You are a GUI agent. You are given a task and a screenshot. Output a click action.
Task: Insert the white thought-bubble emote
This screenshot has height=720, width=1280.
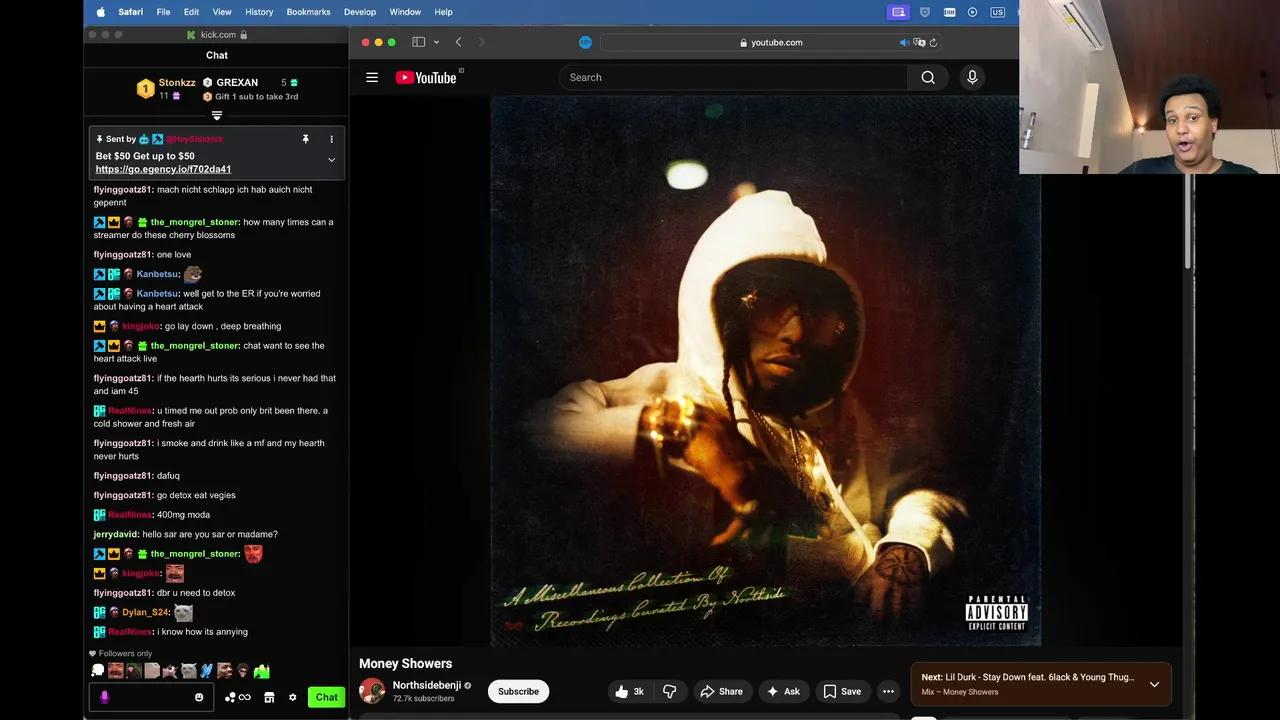click(98, 671)
